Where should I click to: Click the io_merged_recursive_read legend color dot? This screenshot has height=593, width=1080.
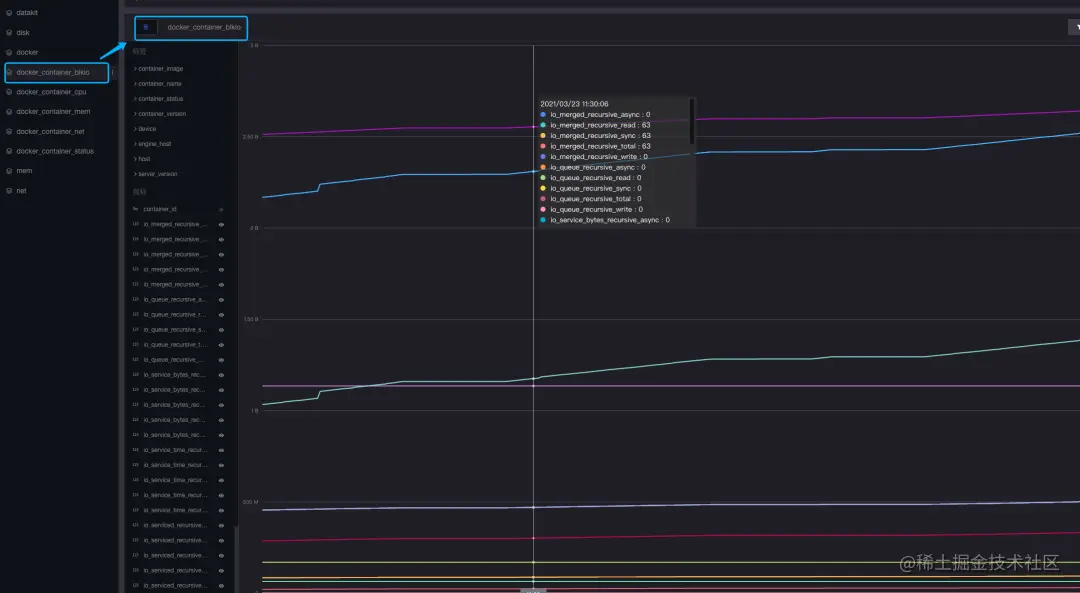coord(543,125)
